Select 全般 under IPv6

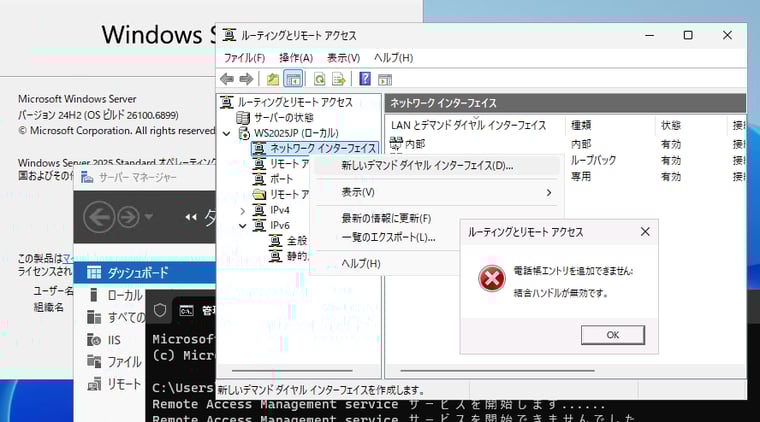tap(297, 241)
